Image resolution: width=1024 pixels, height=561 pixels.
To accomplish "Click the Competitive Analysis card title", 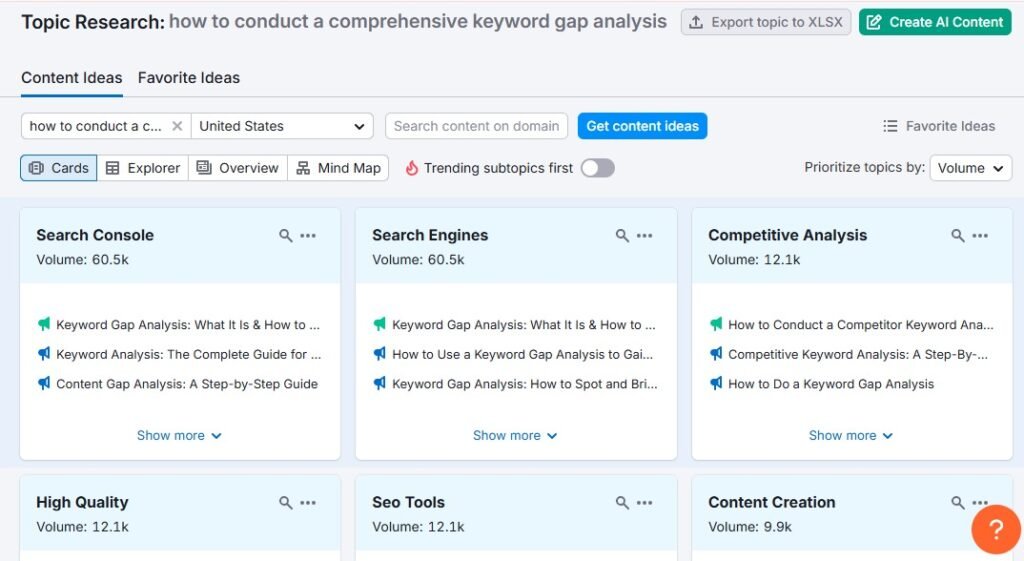I will (788, 235).
